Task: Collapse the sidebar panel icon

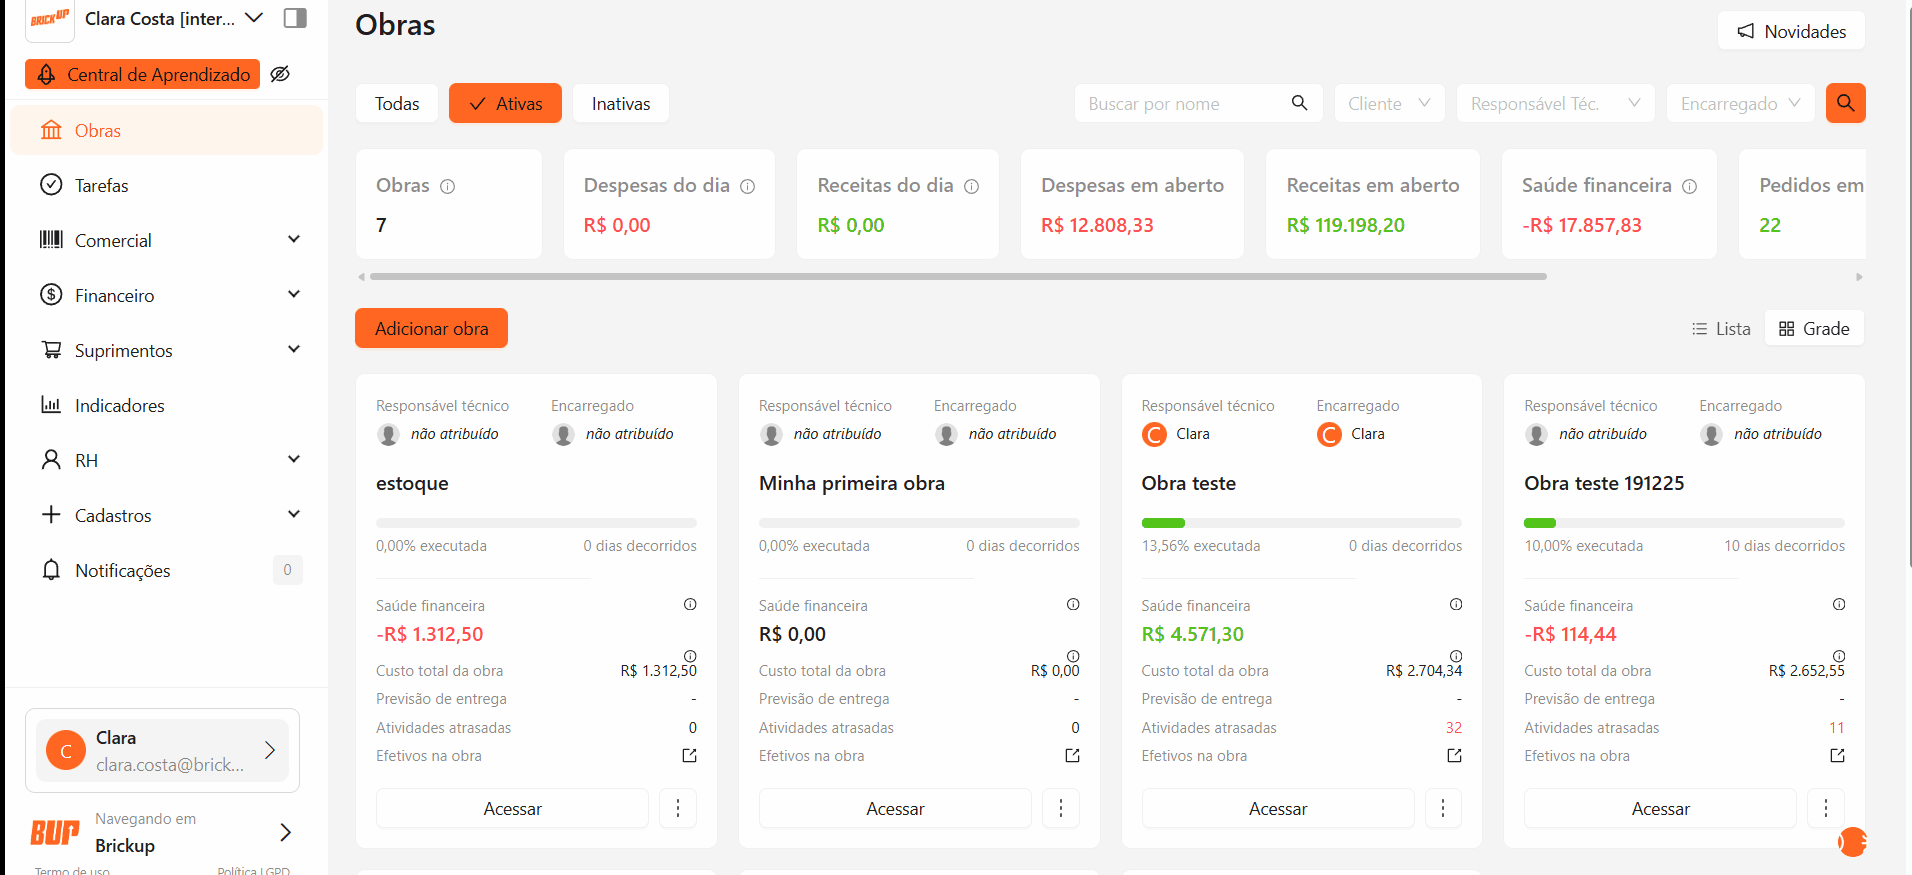Action: click(295, 18)
